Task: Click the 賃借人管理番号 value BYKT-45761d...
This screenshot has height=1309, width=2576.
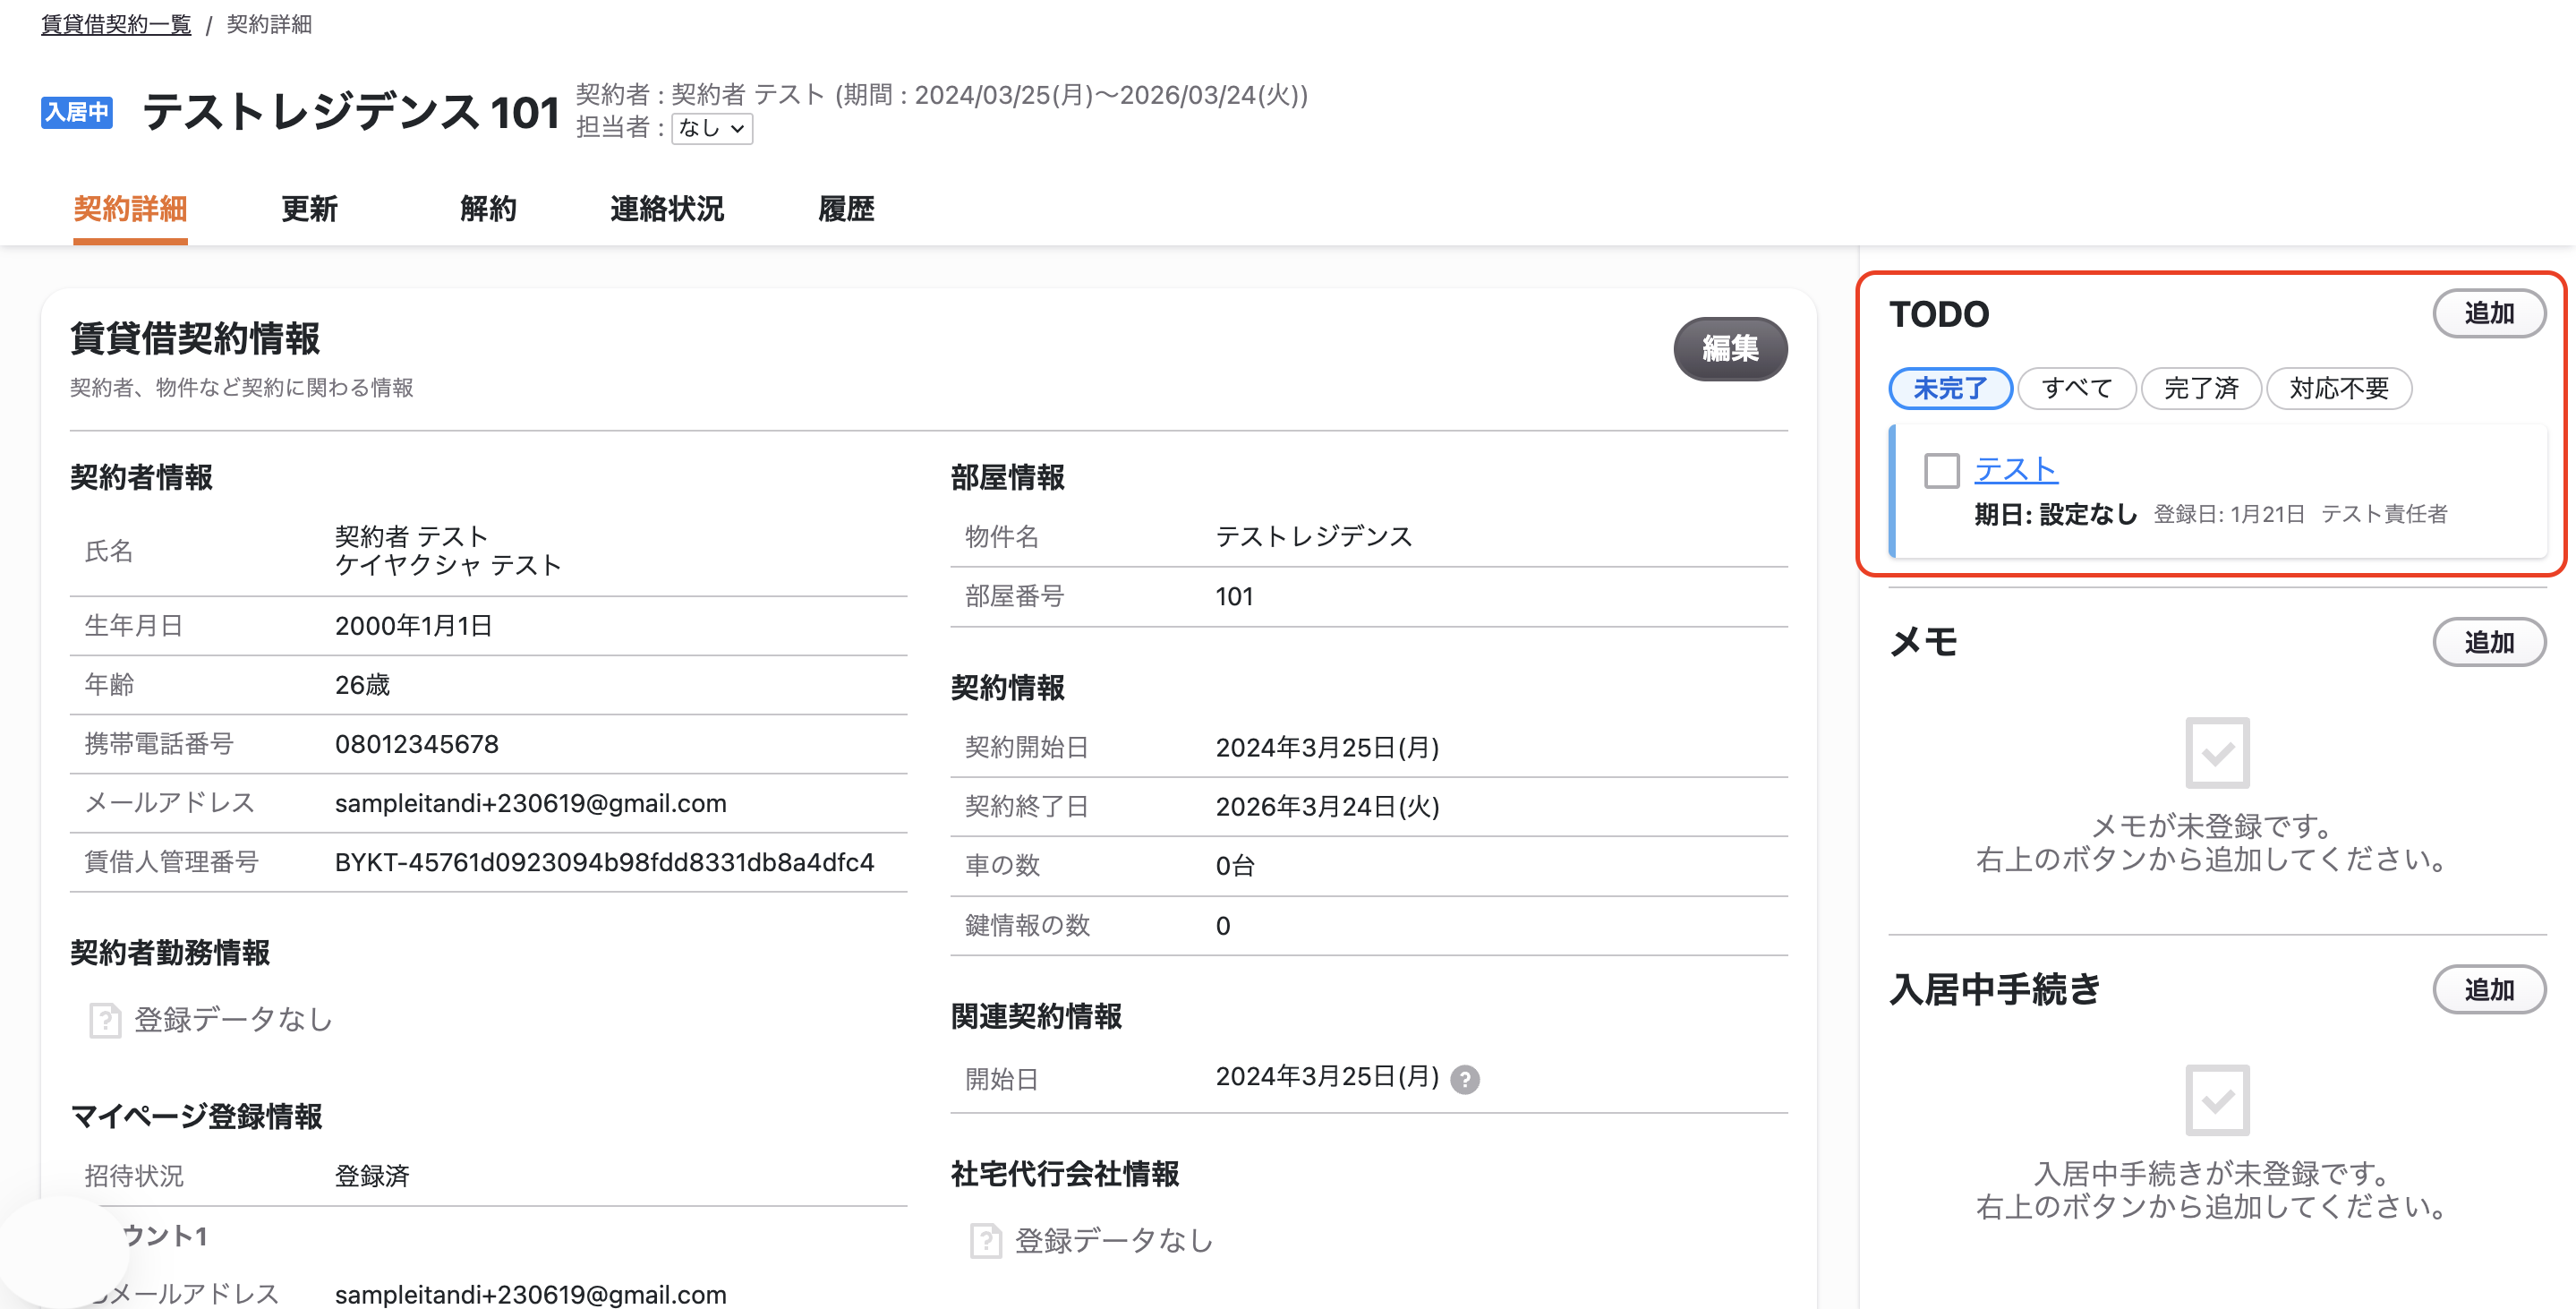Action: point(605,862)
